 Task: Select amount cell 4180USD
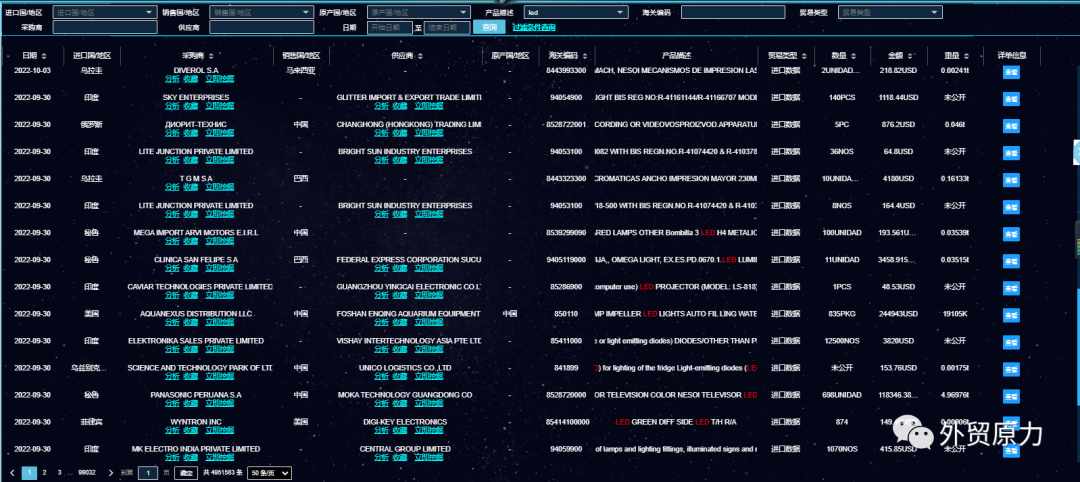point(898,178)
